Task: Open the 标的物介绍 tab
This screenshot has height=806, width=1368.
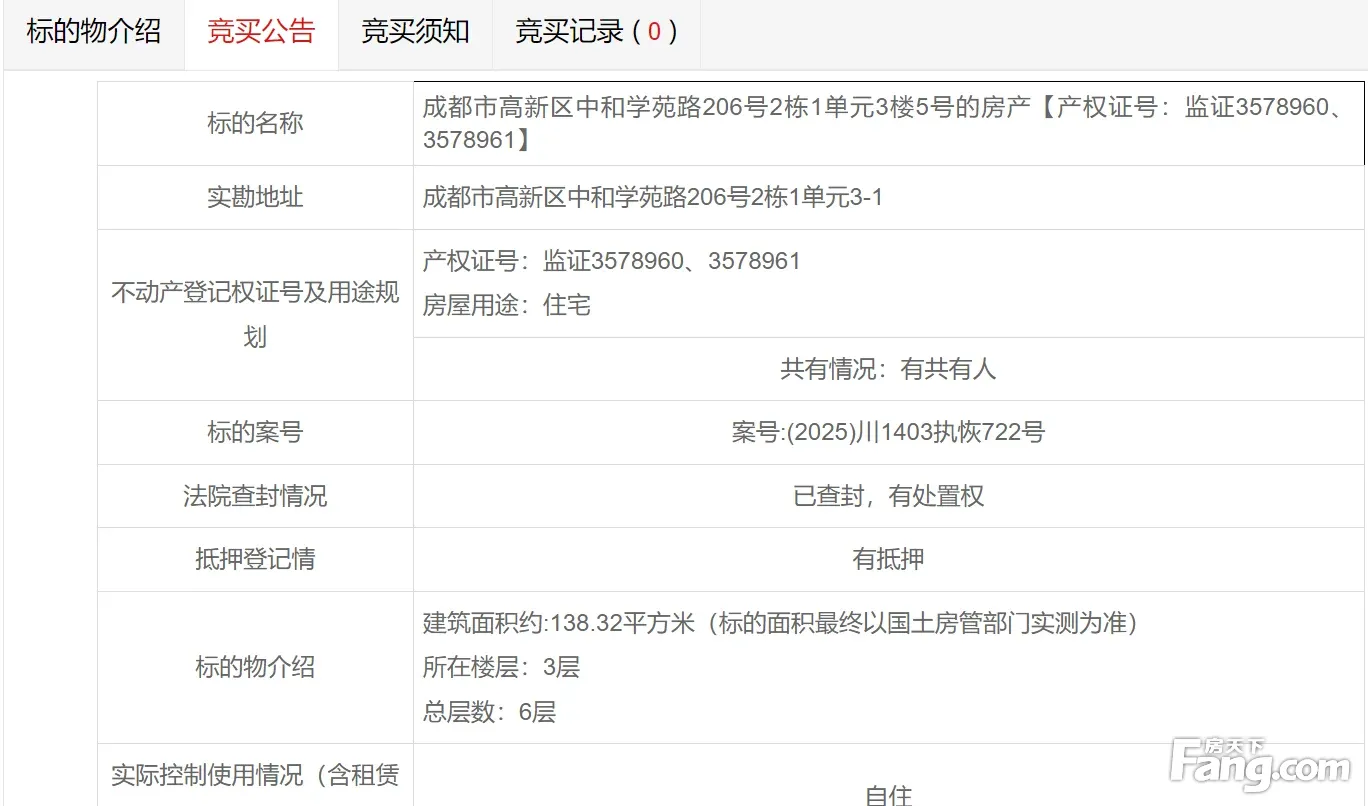Action: tap(93, 32)
